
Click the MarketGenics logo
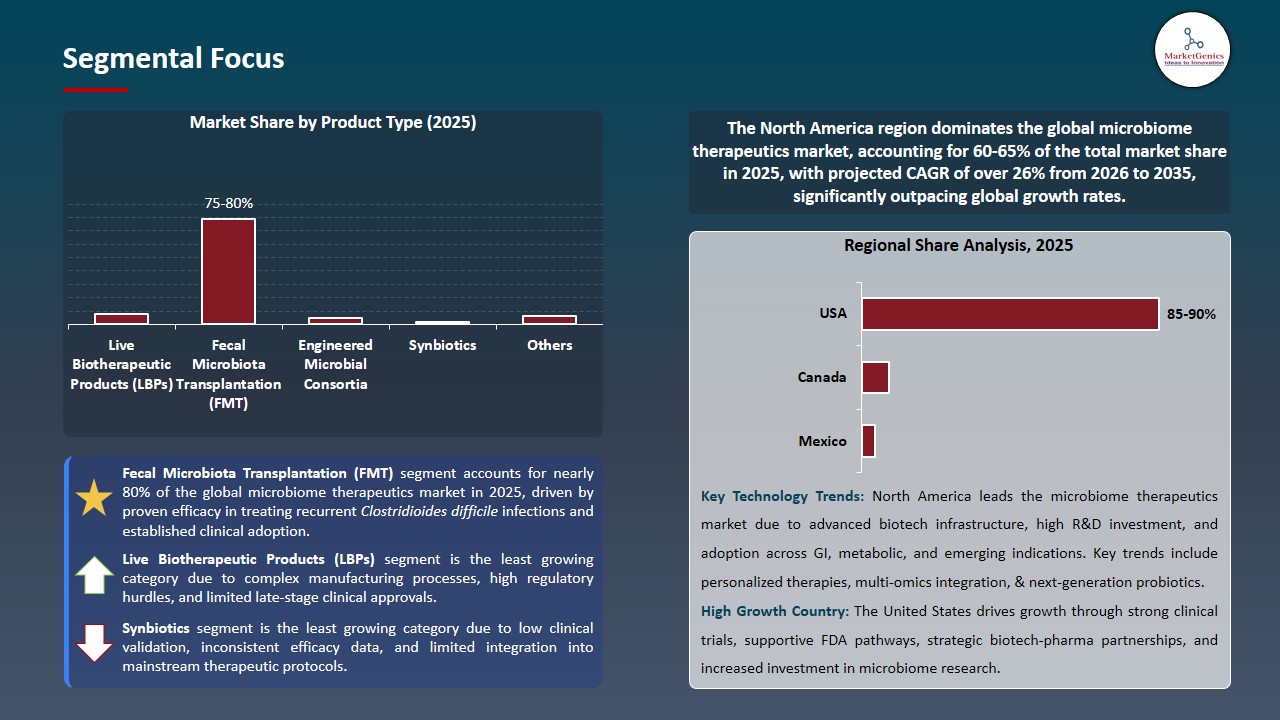(1192, 50)
